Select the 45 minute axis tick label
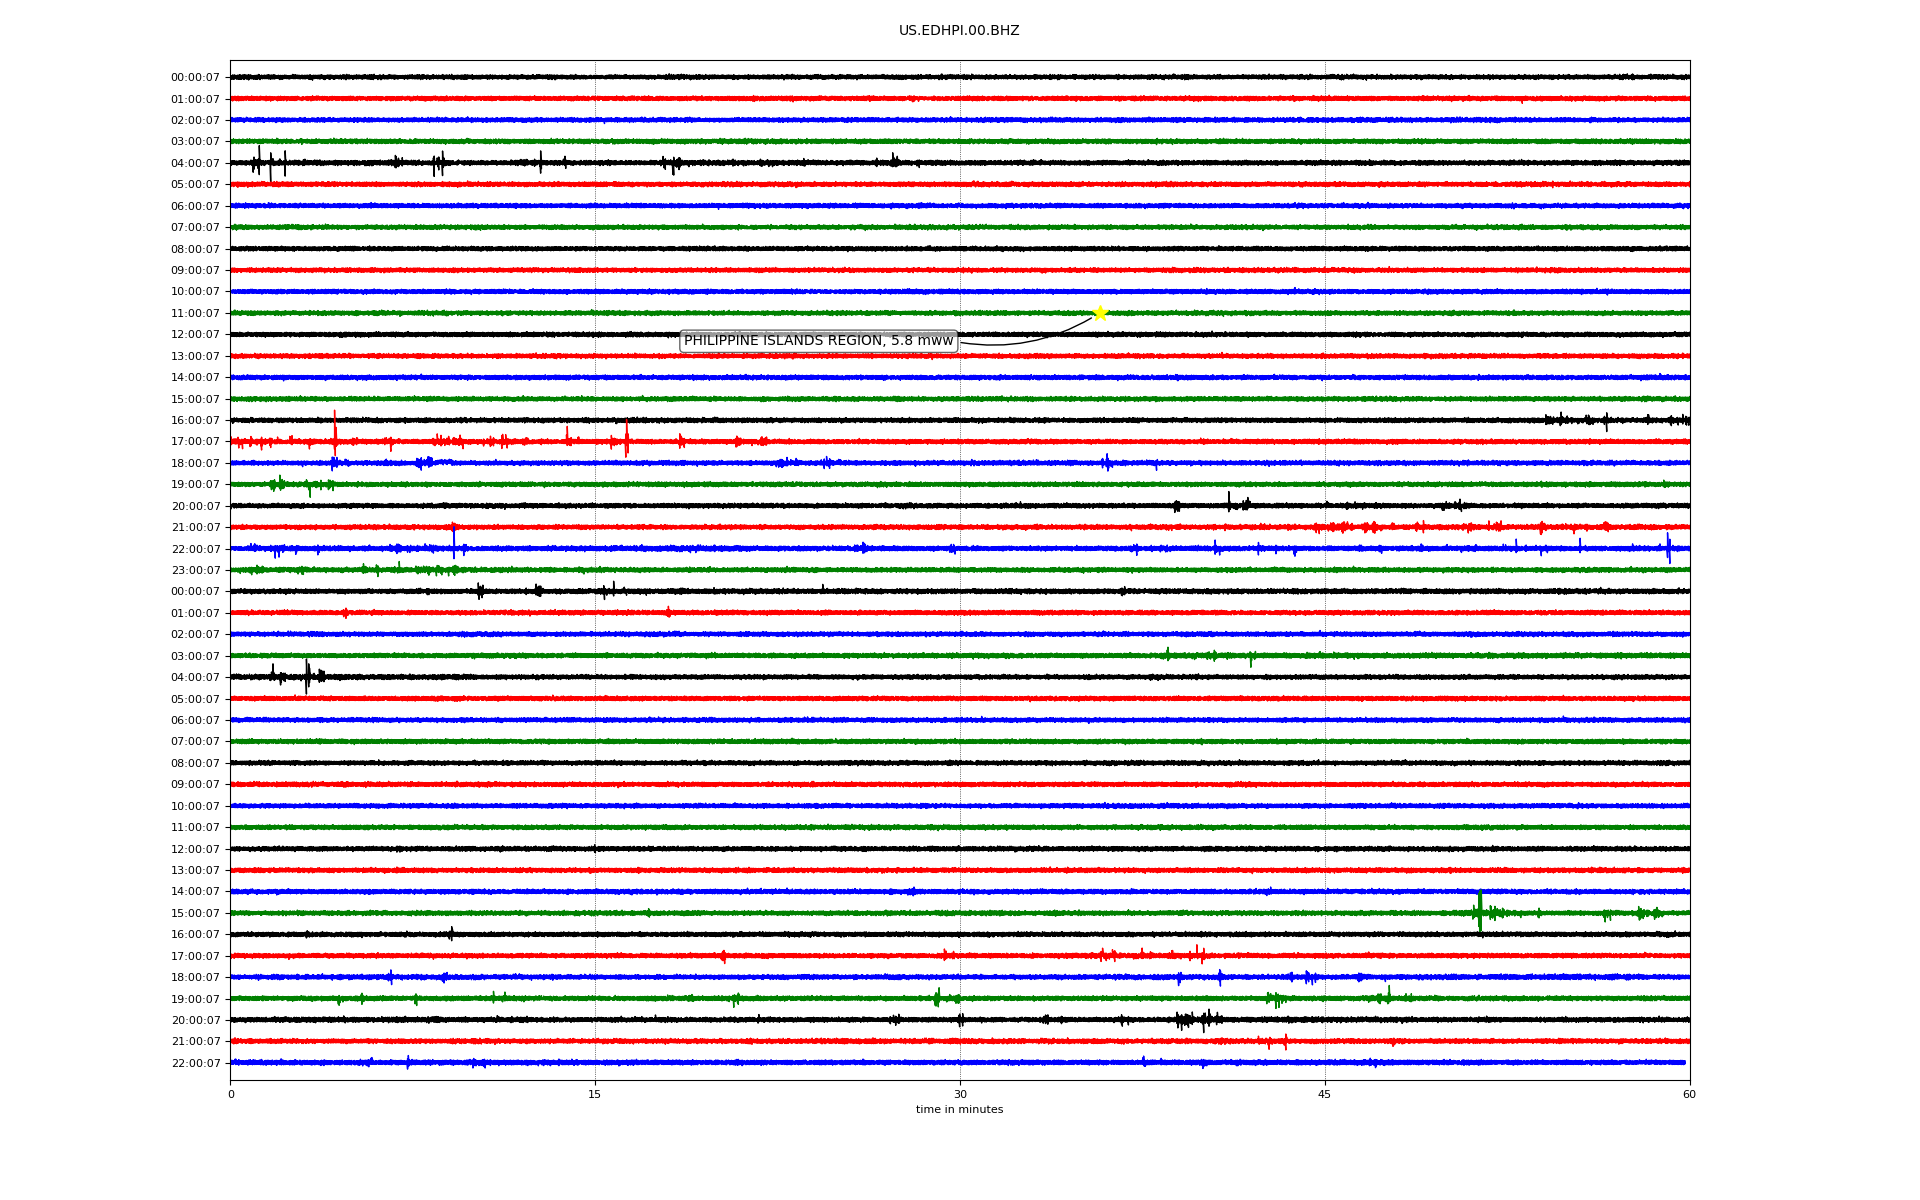The width and height of the screenshot is (1920, 1200). click(1324, 1094)
